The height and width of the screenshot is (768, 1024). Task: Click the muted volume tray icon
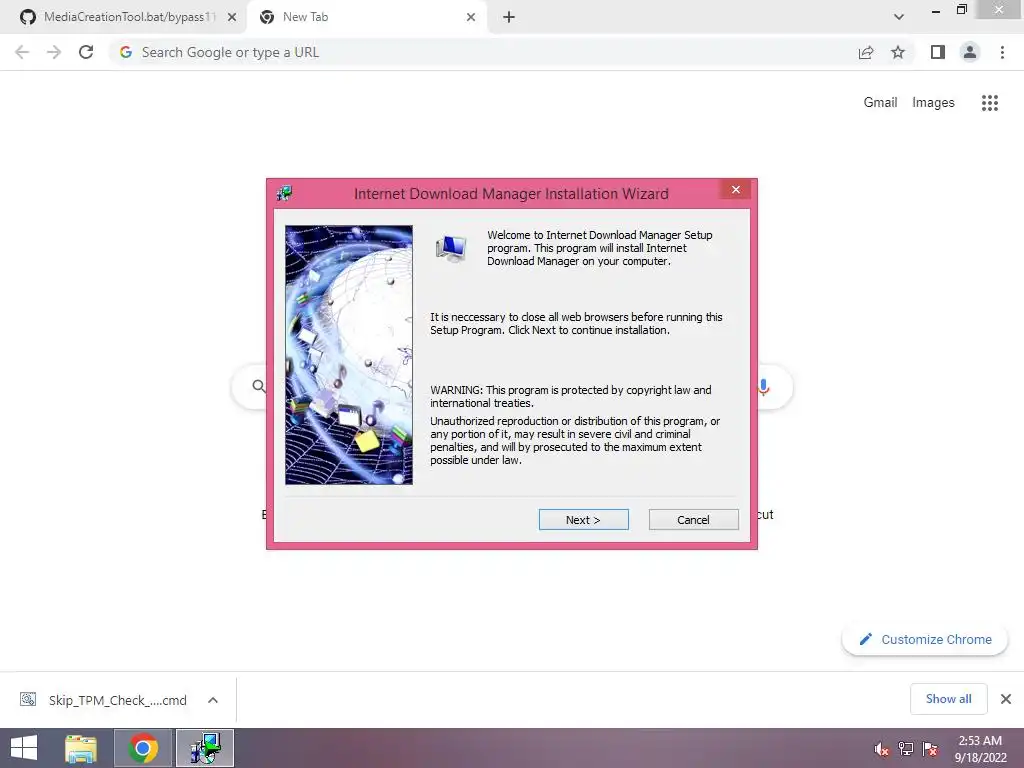point(882,749)
